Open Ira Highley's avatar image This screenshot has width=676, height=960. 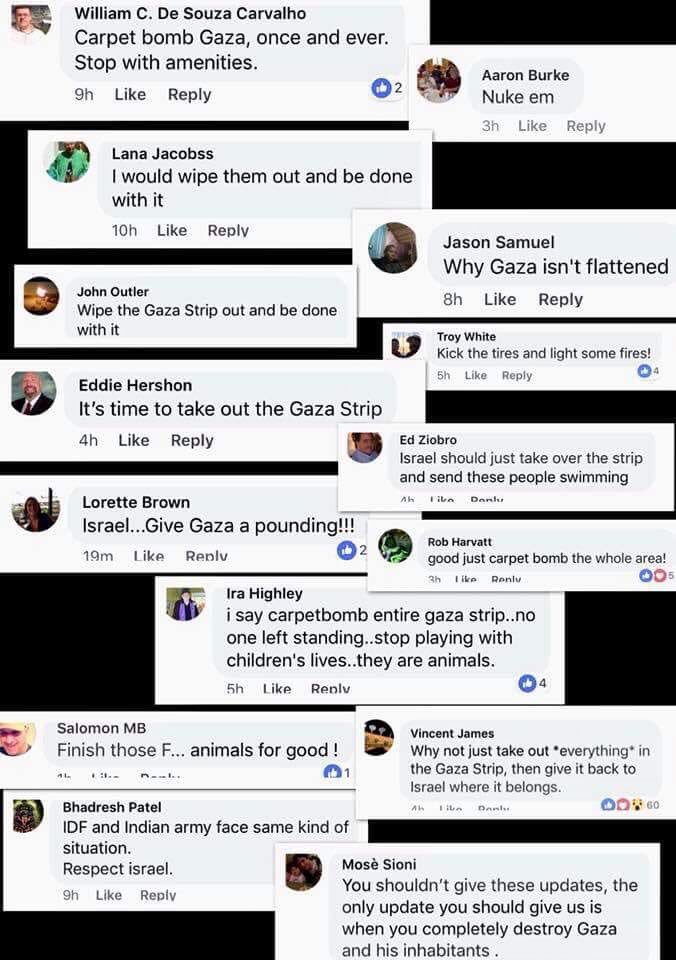pos(186,604)
